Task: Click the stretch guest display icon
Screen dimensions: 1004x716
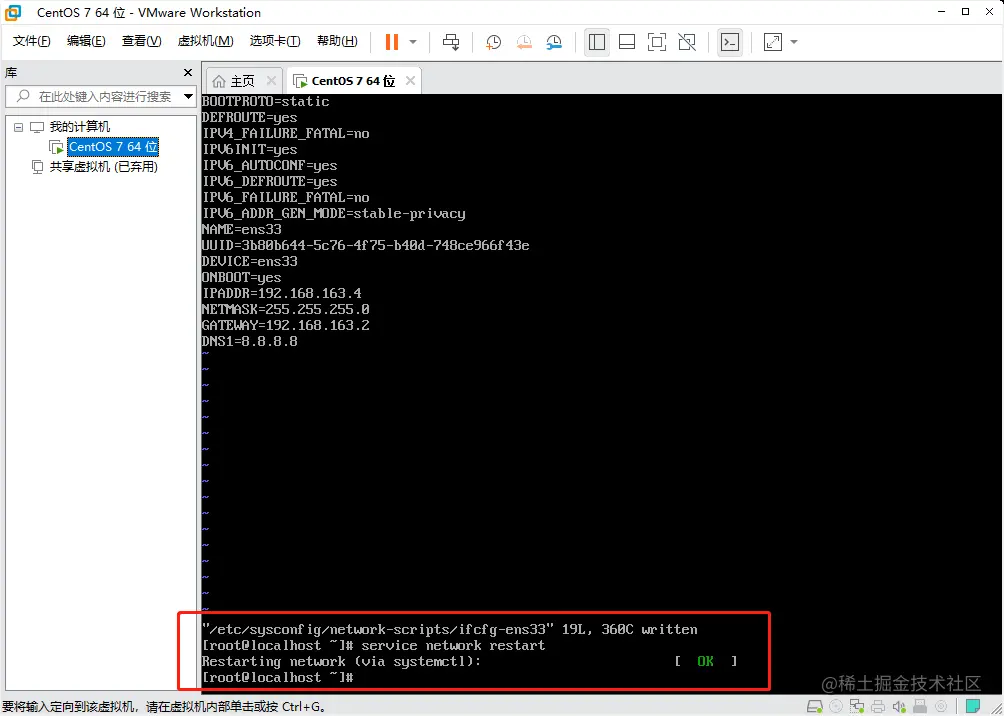Action: (x=773, y=42)
